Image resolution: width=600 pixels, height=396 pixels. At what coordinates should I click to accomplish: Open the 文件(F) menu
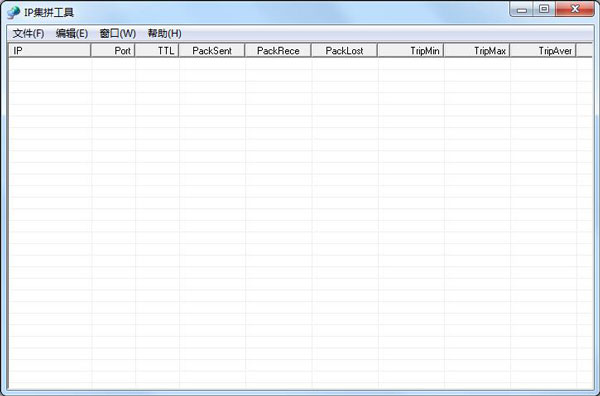click(28, 34)
